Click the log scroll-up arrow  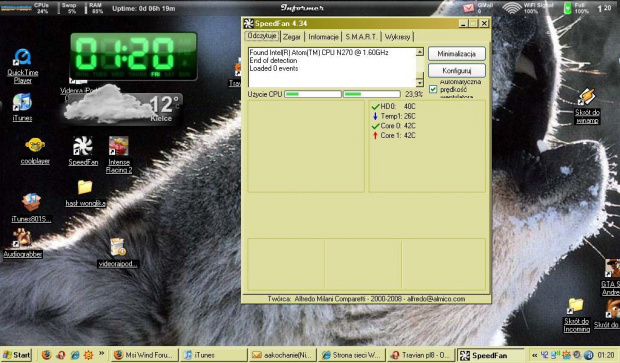click(420, 52)
